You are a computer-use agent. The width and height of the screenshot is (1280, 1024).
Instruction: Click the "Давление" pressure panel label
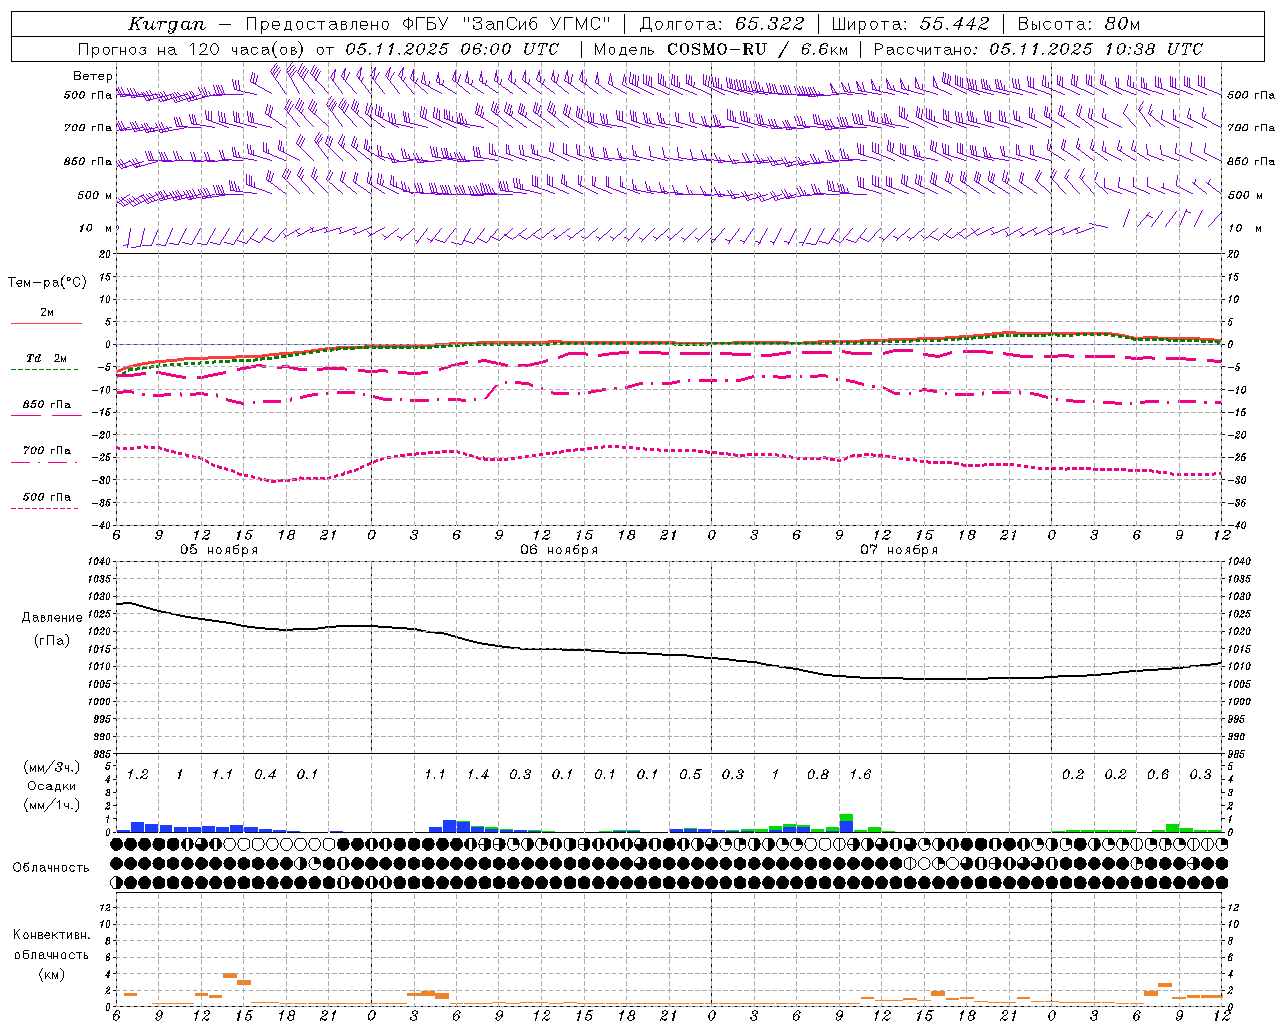tap(52, 618)
